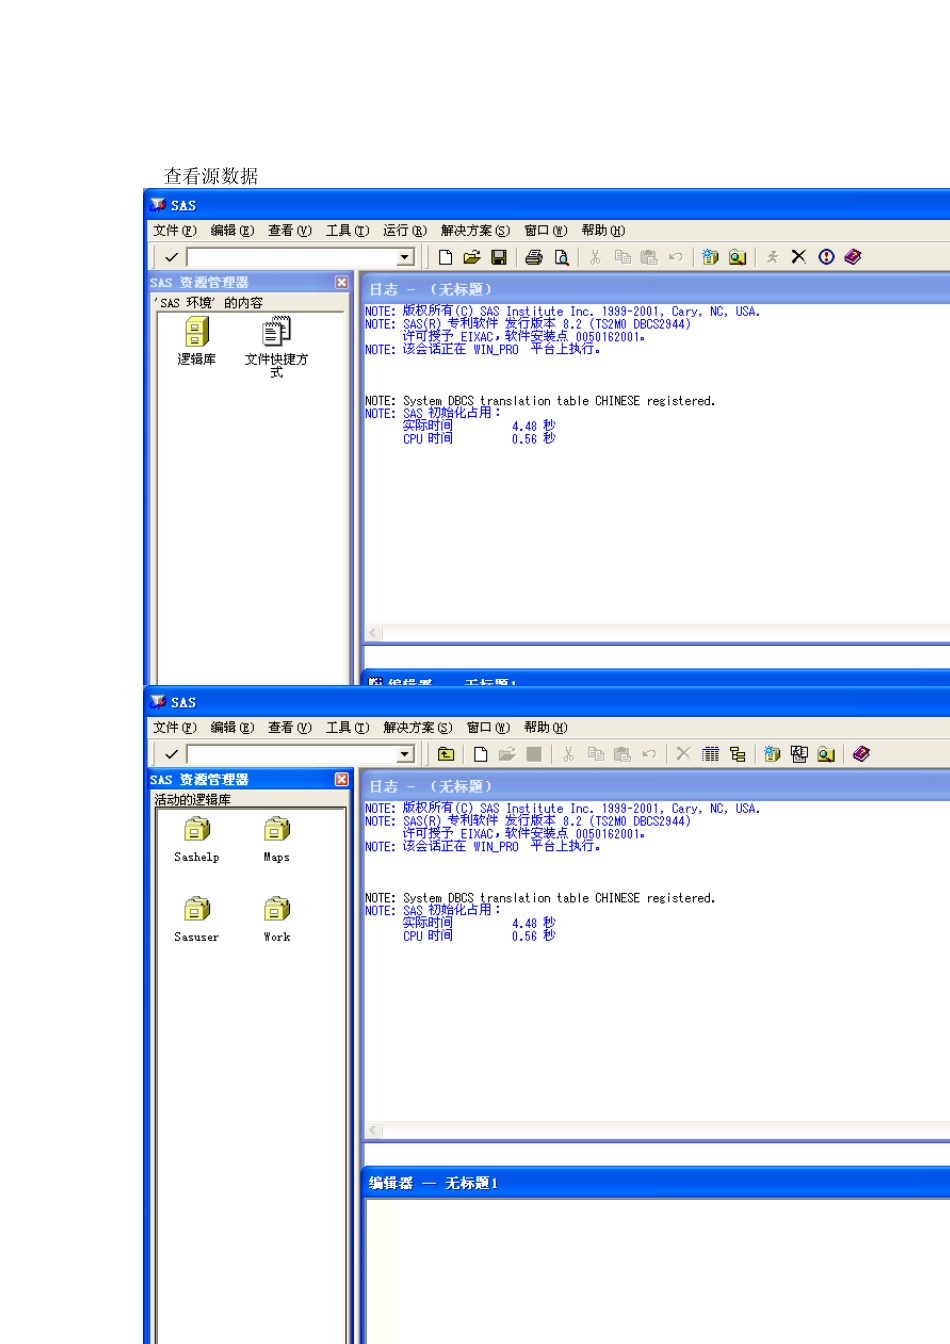Click Cut scissors icon in upper SAS toolbar

(x=595, y=257)
